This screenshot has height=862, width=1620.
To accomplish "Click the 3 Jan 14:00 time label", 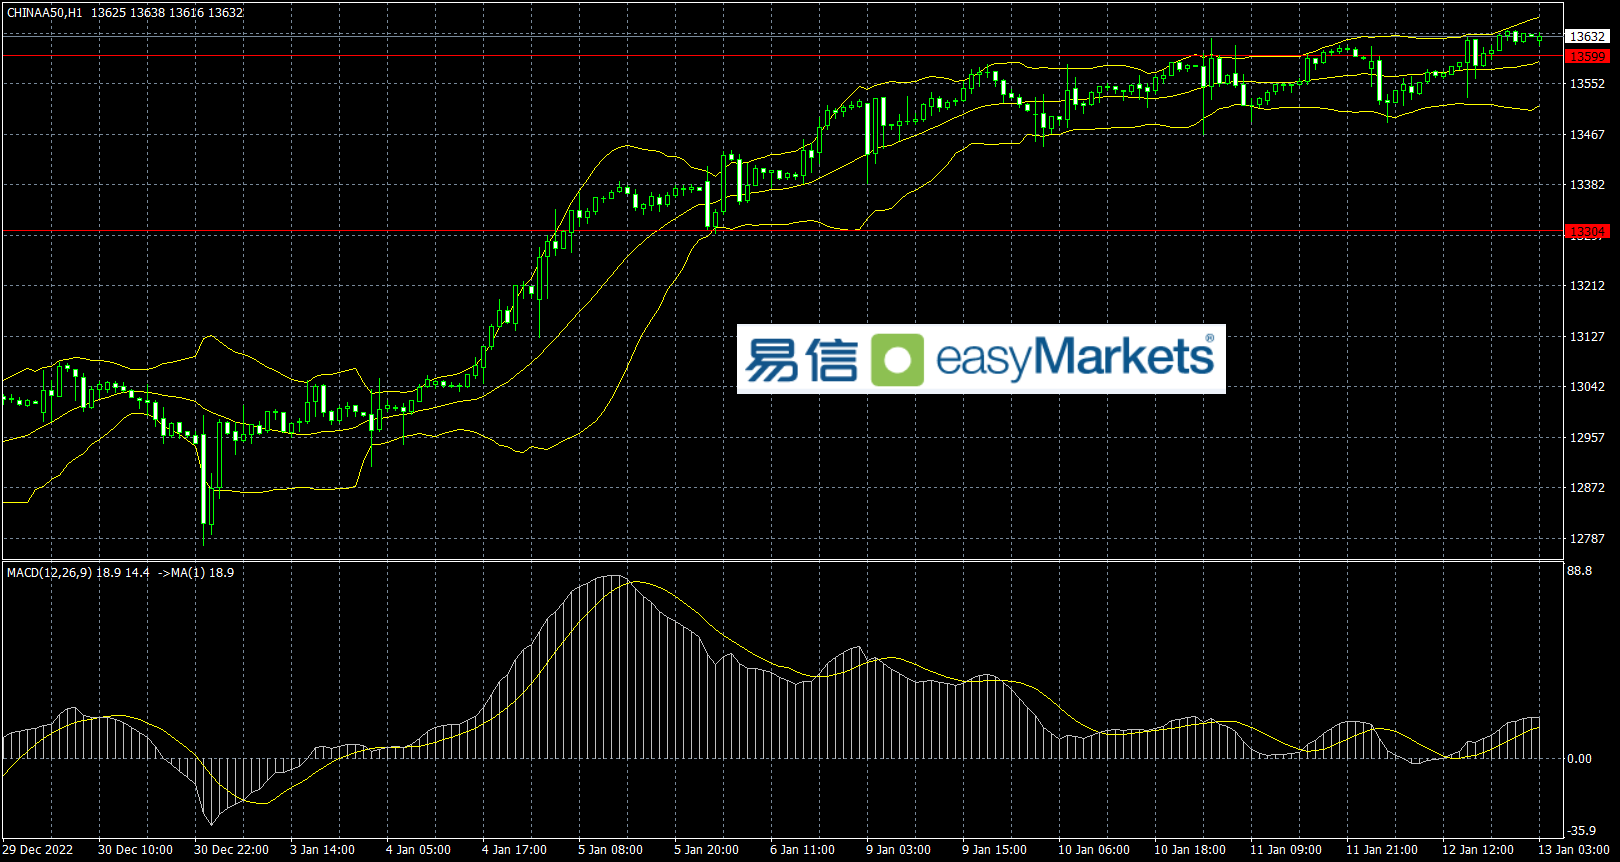I will click(x=322, y=850).
